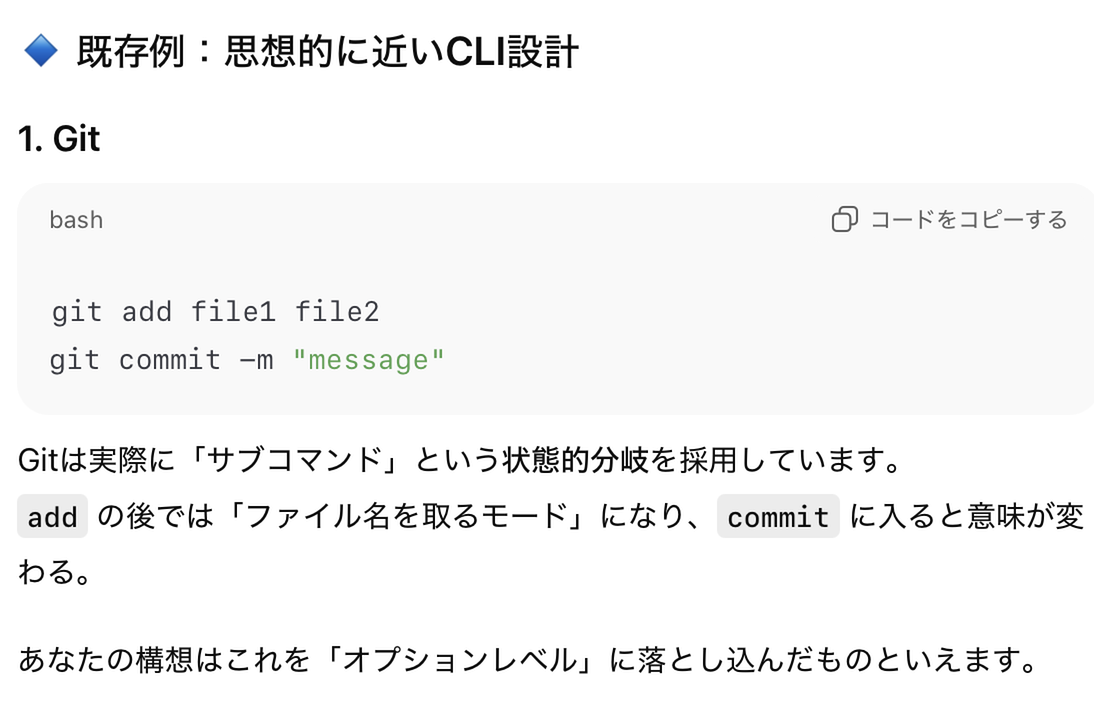Click the inline code badge for add

(x=52, y=517)
